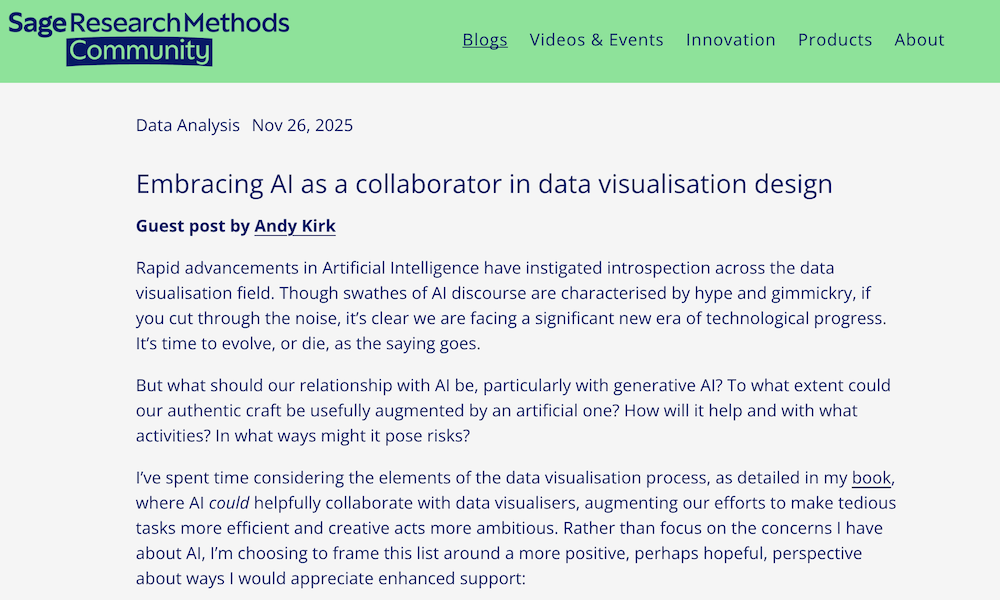
Task: Click the Community badge under the logo
Action: pyautogui.click(x=139, y=52)
